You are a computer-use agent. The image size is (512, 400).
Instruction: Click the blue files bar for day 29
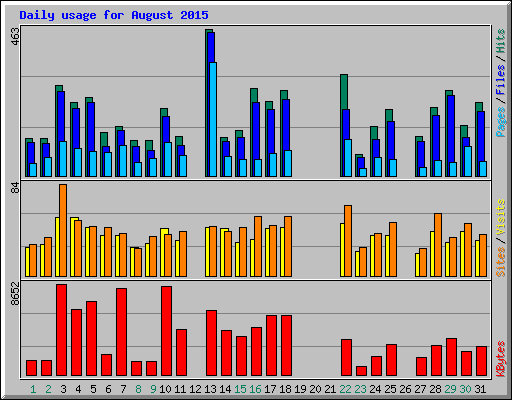[x=451, y=128]
